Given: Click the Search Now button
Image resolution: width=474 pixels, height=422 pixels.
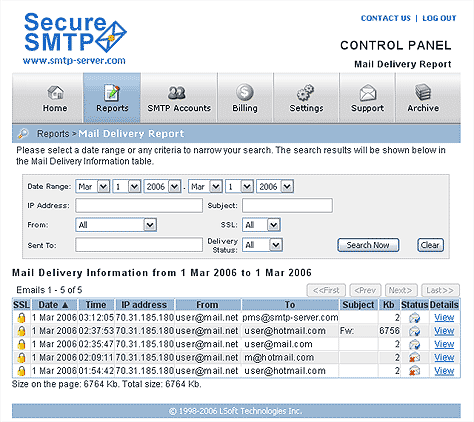Looking at the screenshot, I should [x=368, y=245].
